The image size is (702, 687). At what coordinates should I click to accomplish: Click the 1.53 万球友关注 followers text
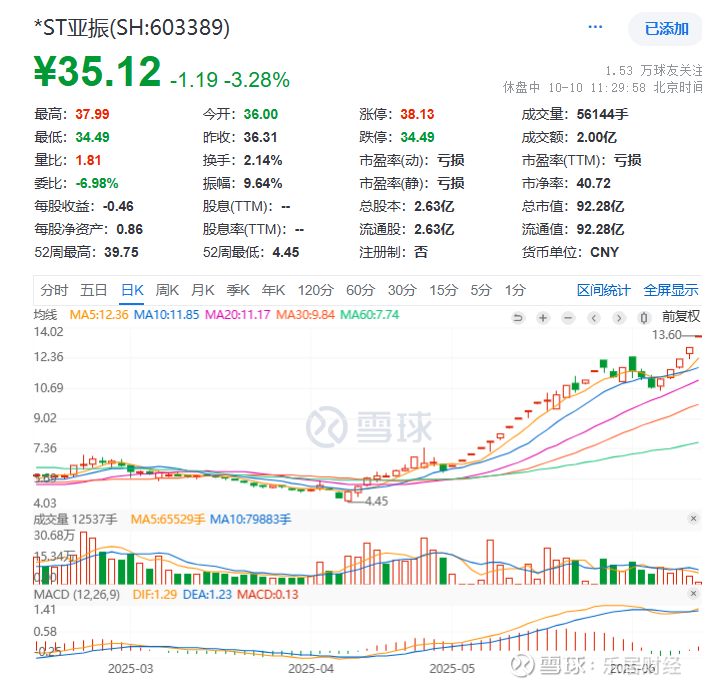653,71
